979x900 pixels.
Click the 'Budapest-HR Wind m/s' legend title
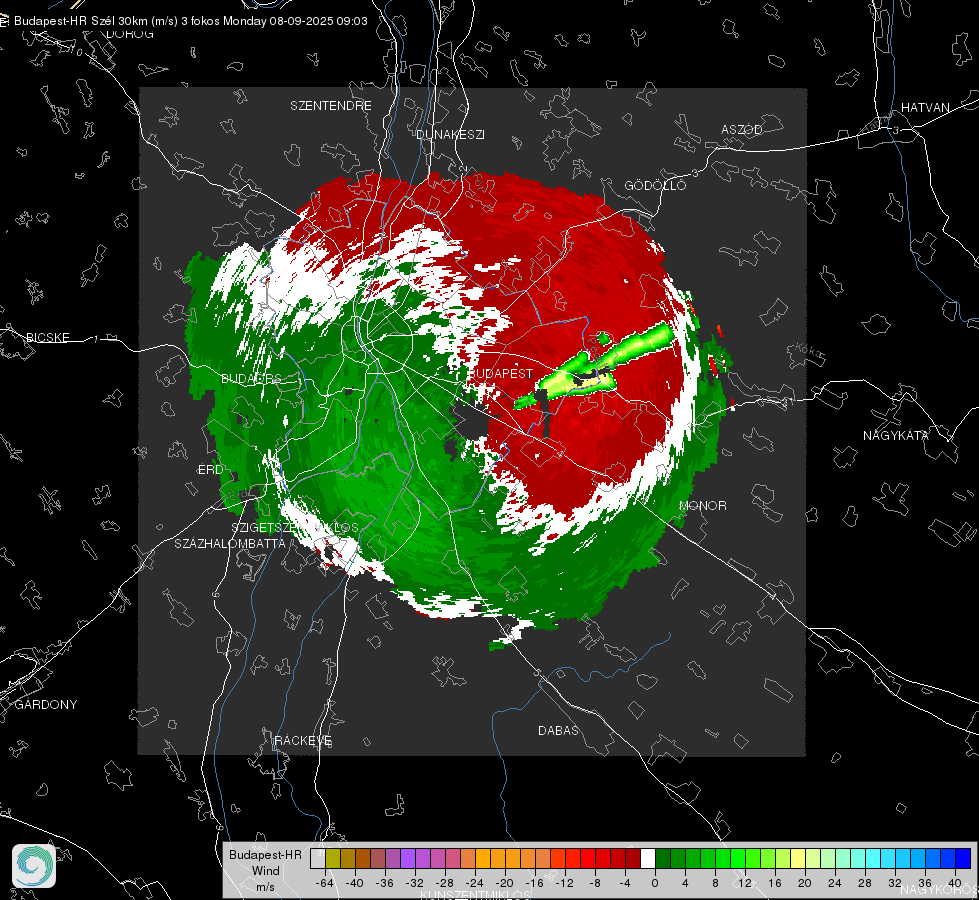tap(265, 870)
